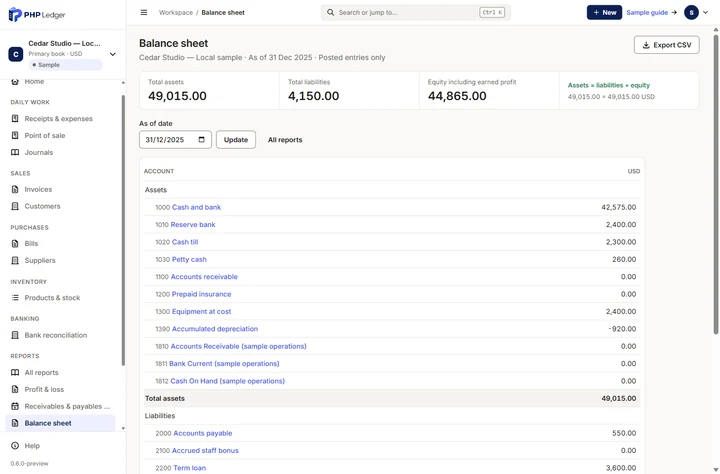The width and height of the screenshot is (720, 474).
Task: Click the main page vertical scrollbar
Action: (x=715, y=184)
